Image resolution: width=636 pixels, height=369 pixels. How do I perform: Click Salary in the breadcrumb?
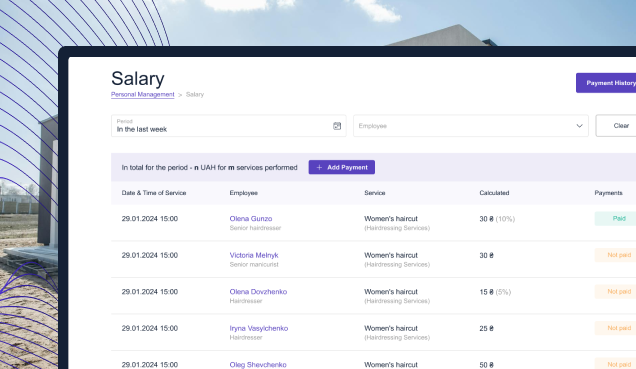point(195,94)
